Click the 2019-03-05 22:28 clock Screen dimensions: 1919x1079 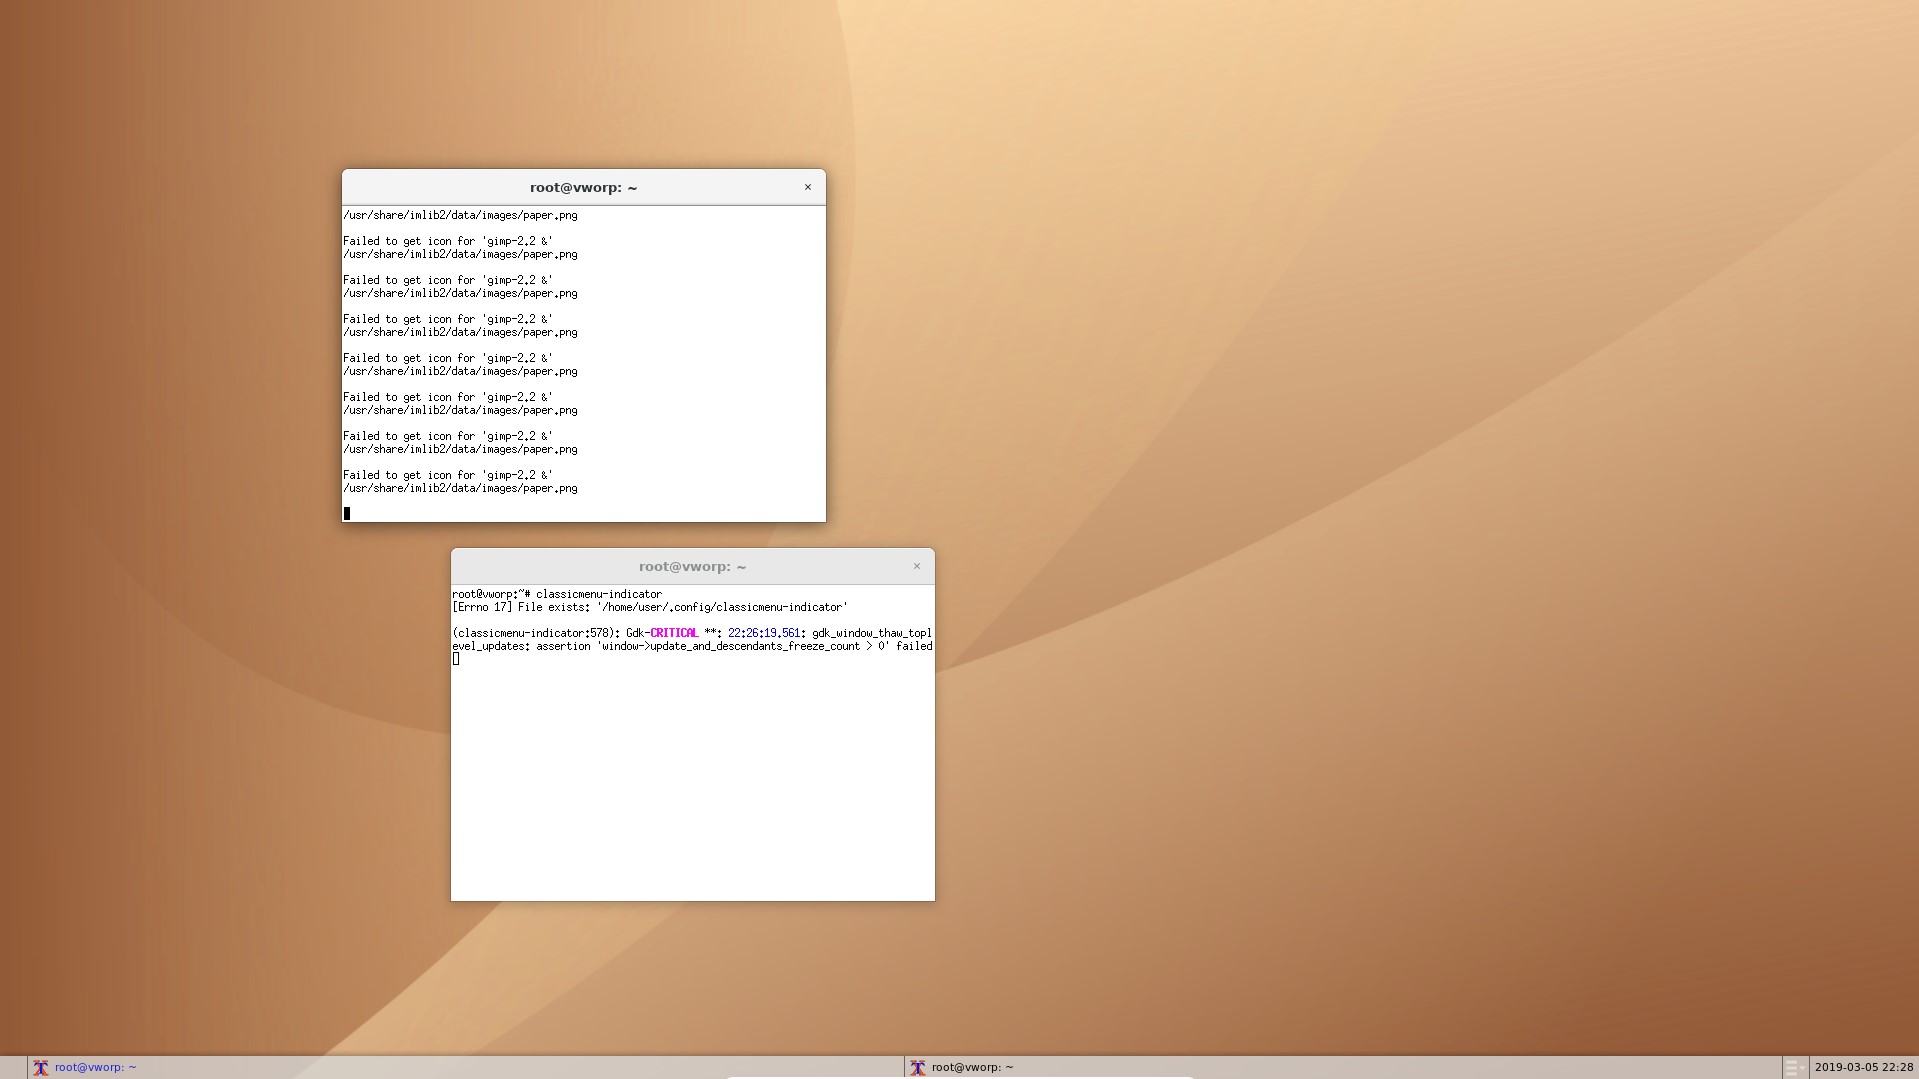pyautogui.click(x=1864, y=1067)
